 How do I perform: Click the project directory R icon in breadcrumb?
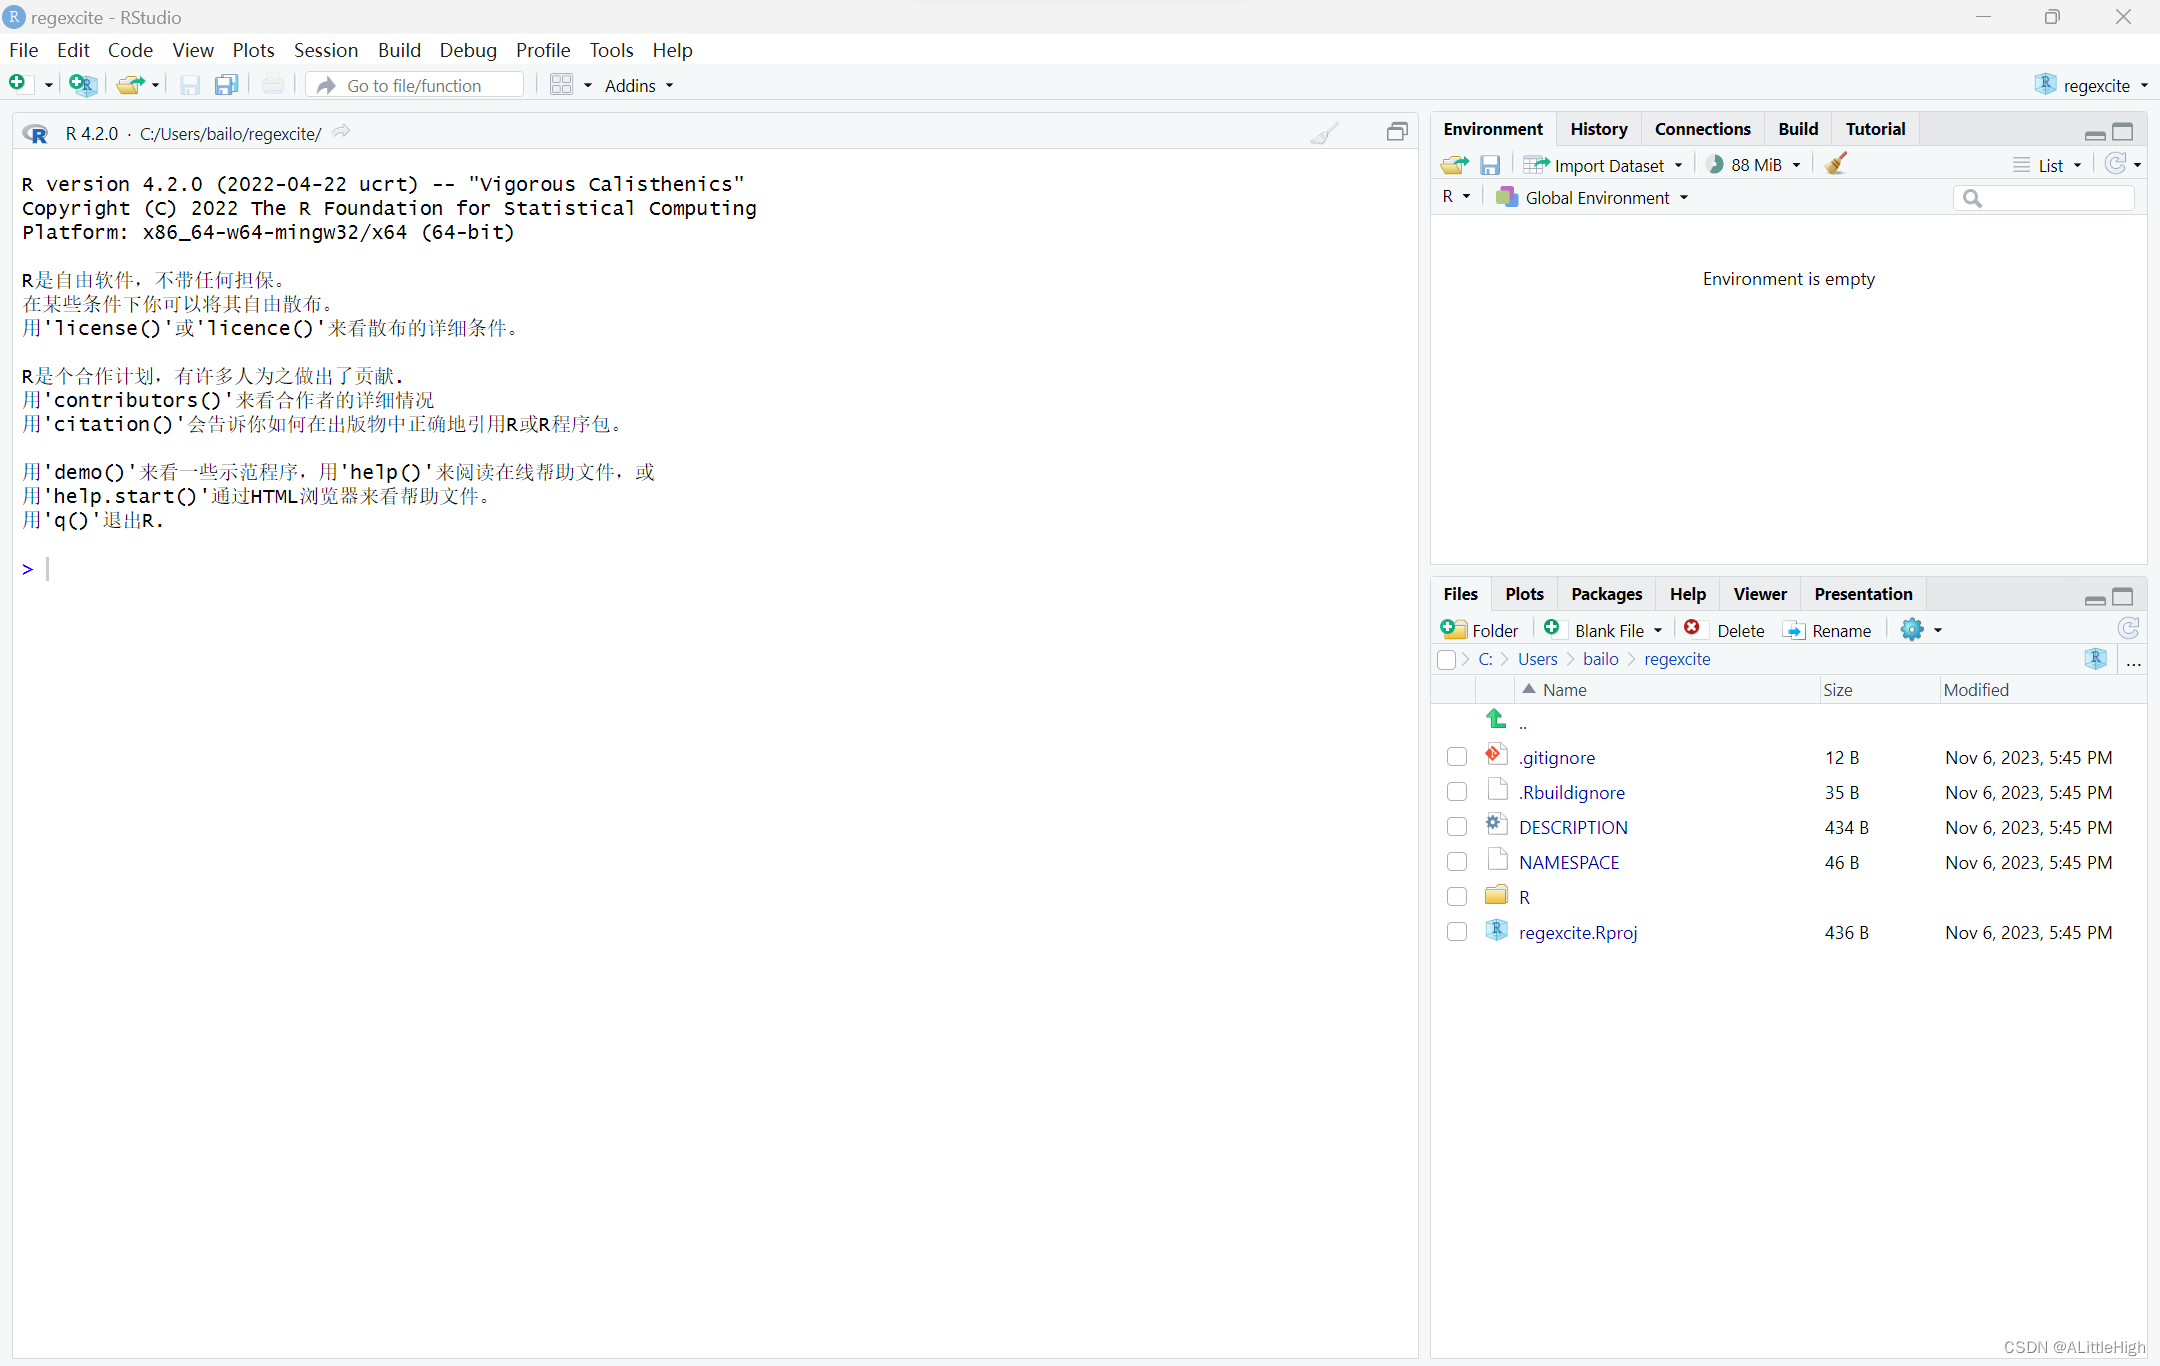(2096, 658)
